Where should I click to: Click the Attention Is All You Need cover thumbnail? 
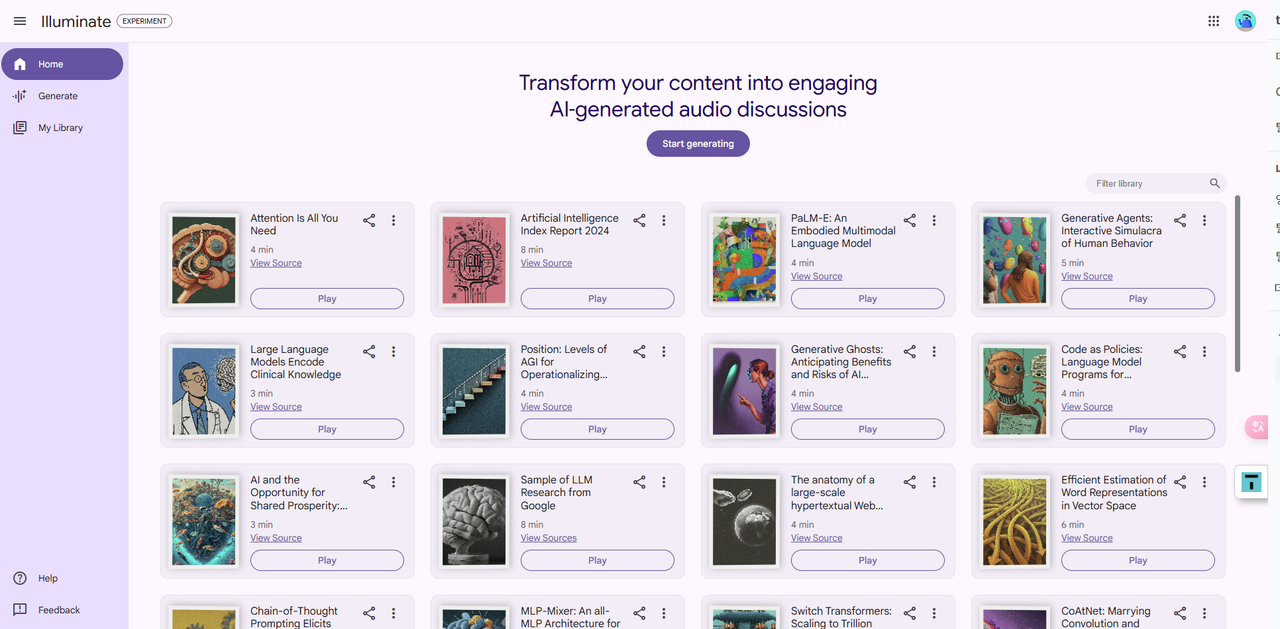point(204,260)
